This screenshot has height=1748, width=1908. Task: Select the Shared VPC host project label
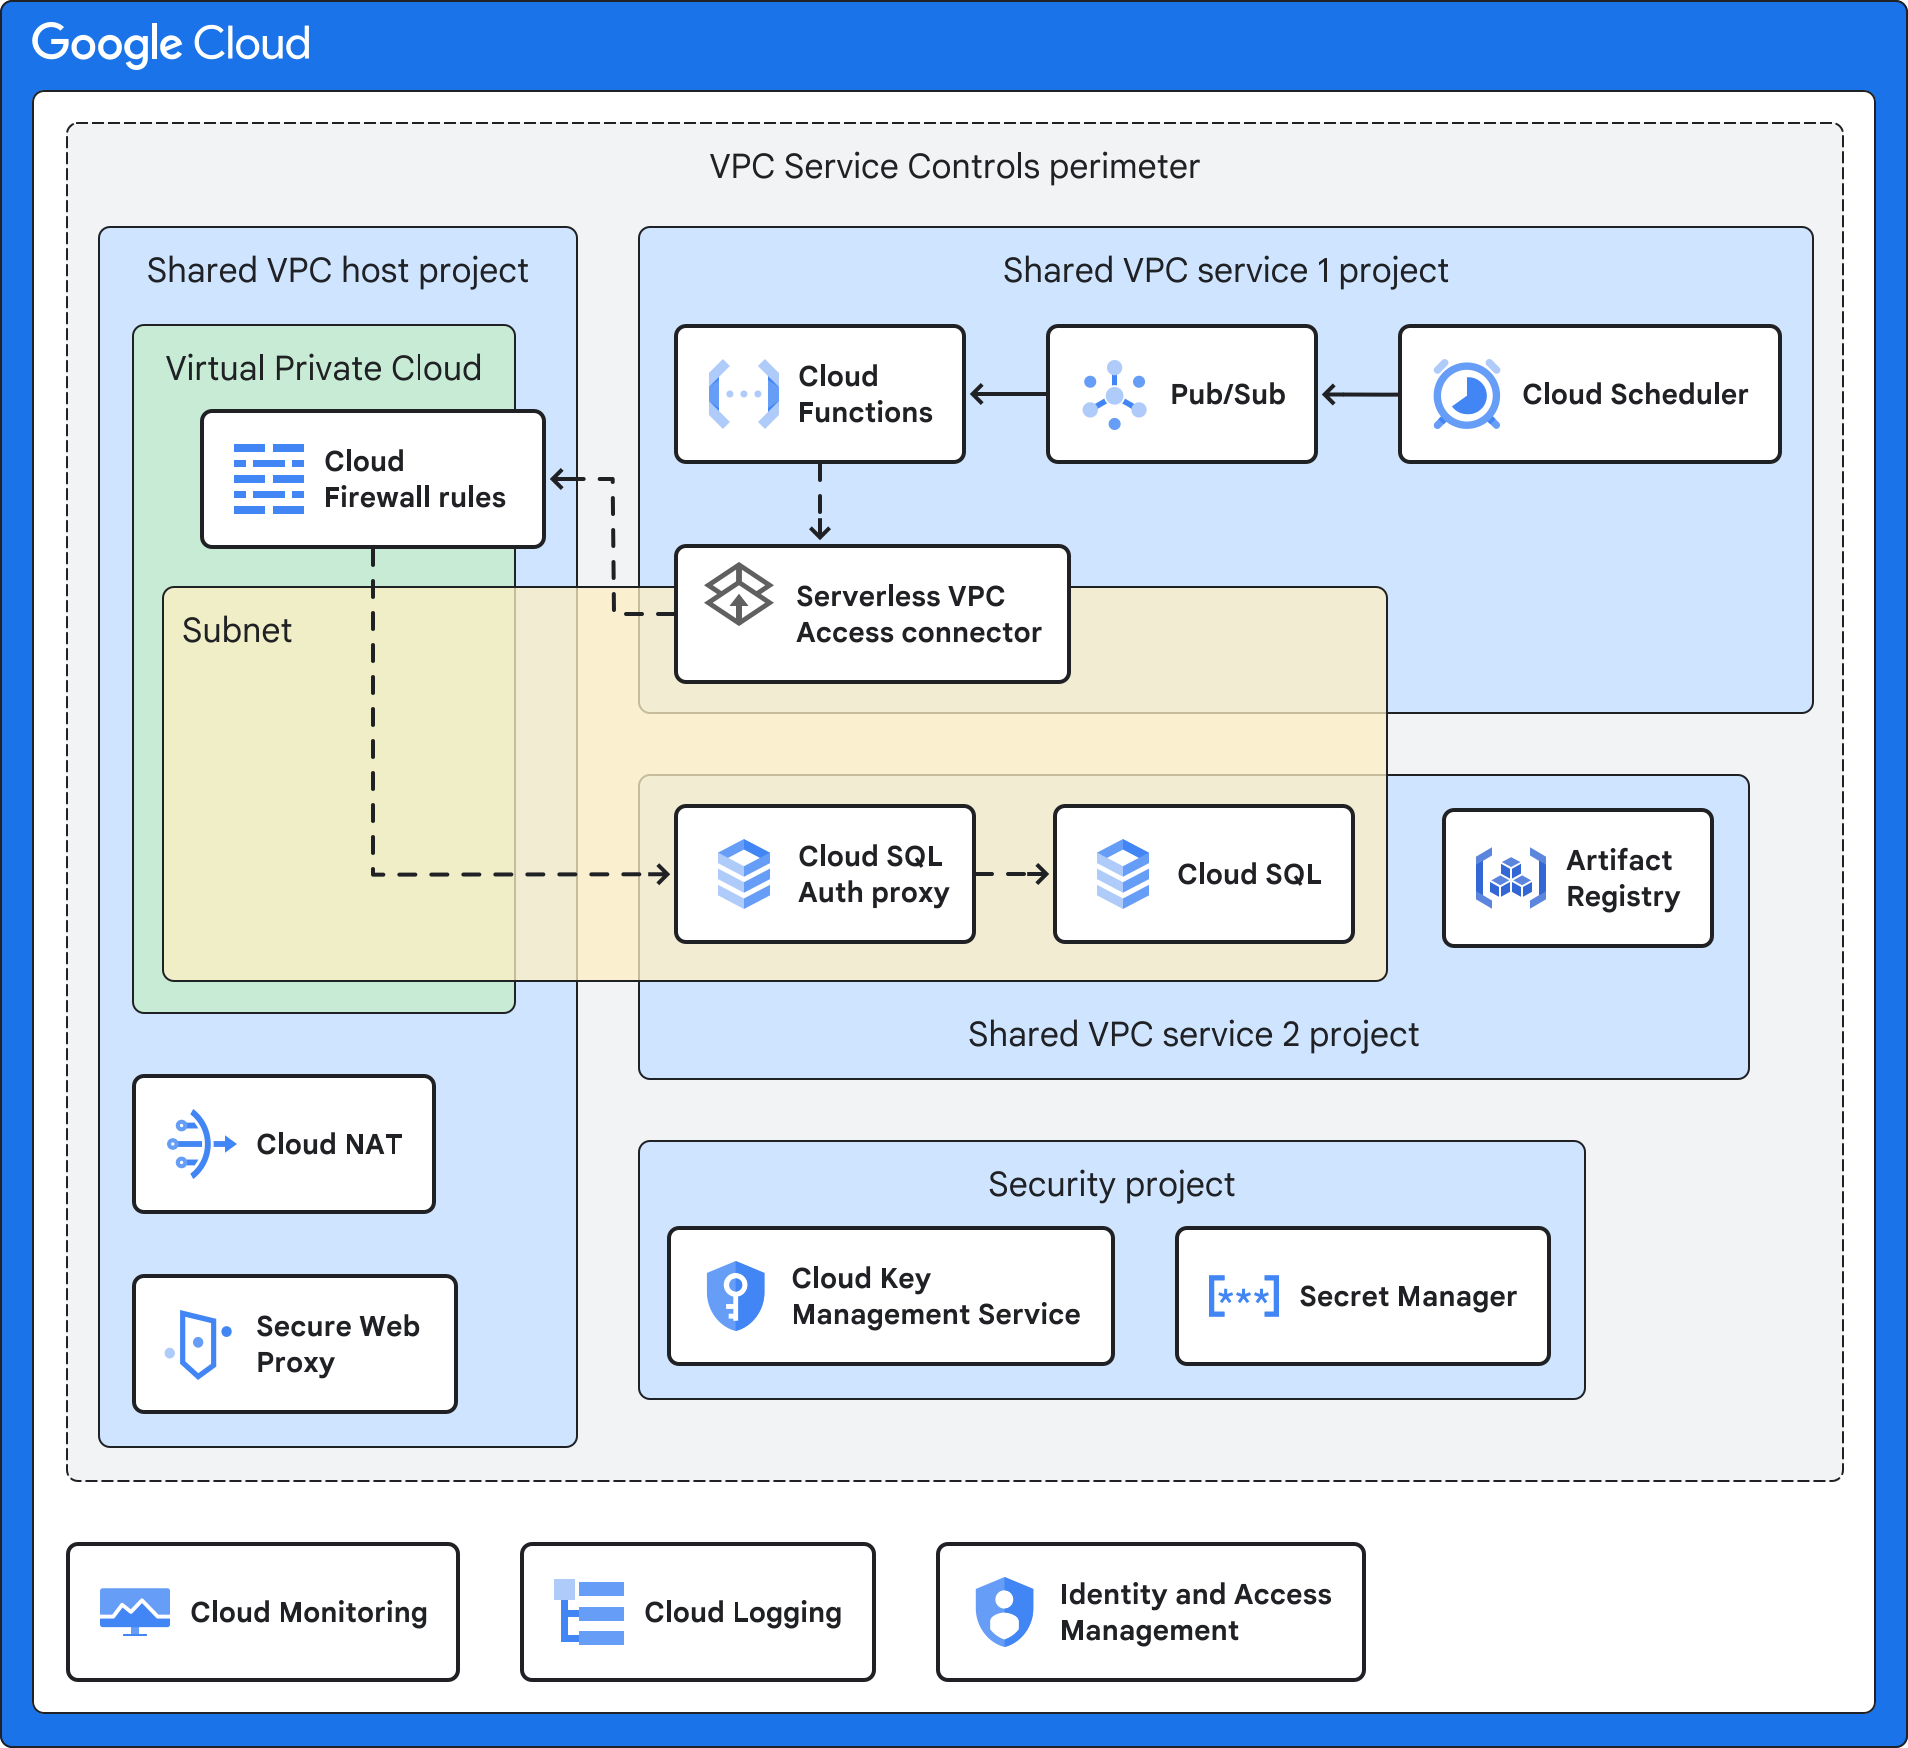coord(338,270)
